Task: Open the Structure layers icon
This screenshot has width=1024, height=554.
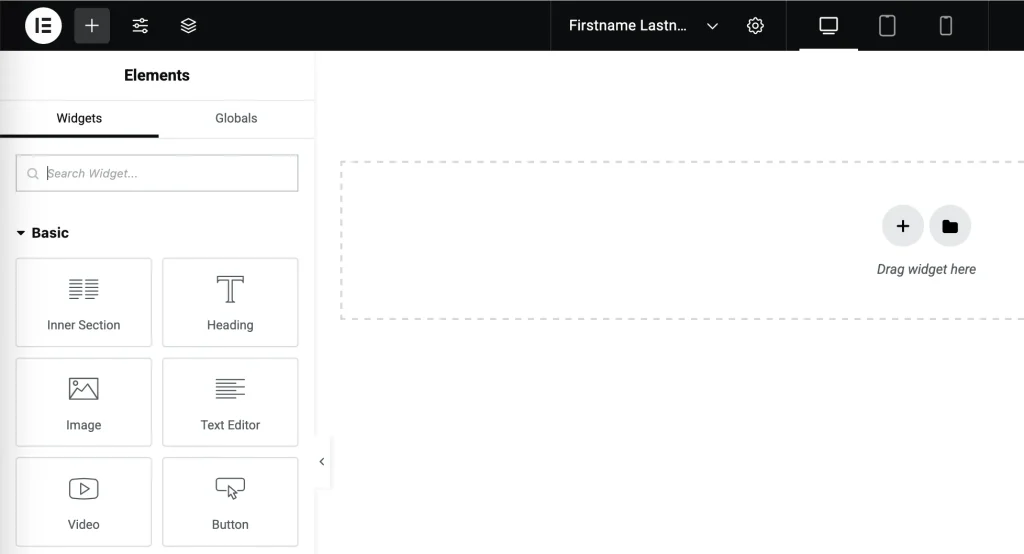Action: point(188,26)
